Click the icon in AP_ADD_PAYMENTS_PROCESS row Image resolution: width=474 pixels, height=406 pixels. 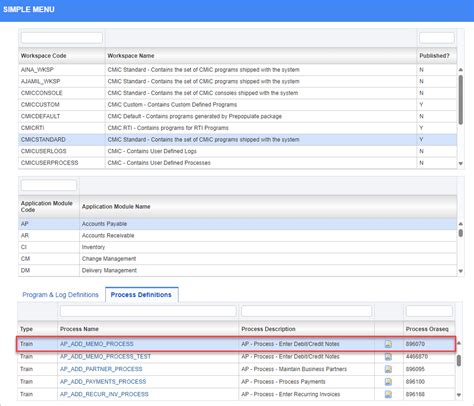point(388,382)
